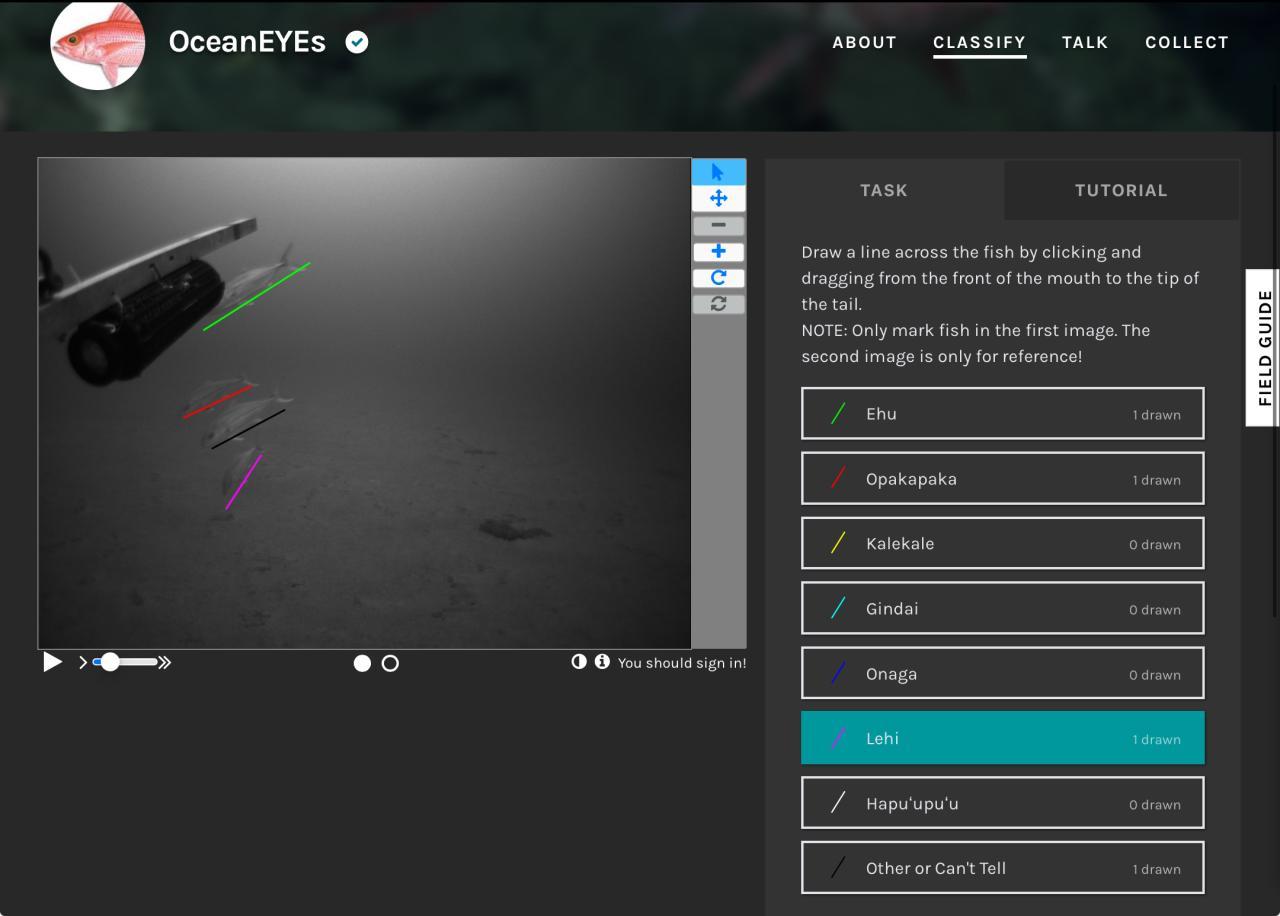Click the Opakapaka "1 drawn" count
1280x916 pixels.
point(1156,480)
